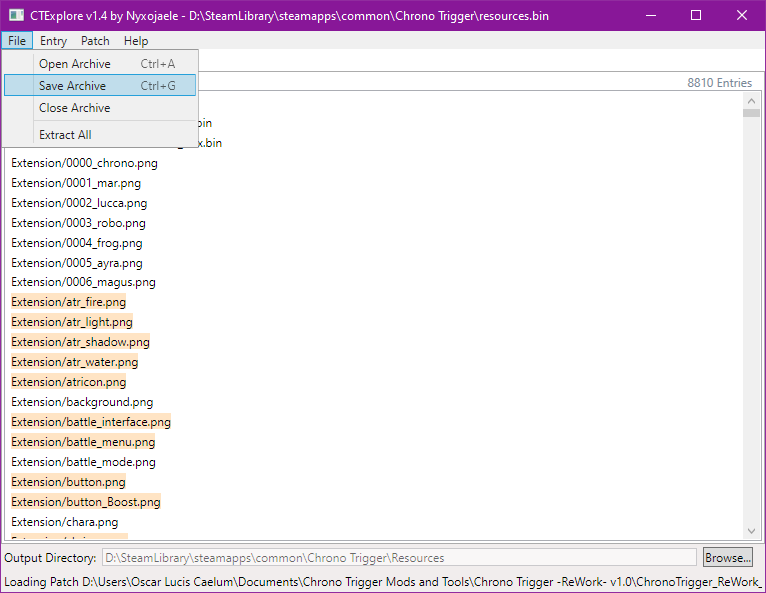Select Extension/0001_mar.png entry
The width and height of the screenshot is (766, 593).
76,183
